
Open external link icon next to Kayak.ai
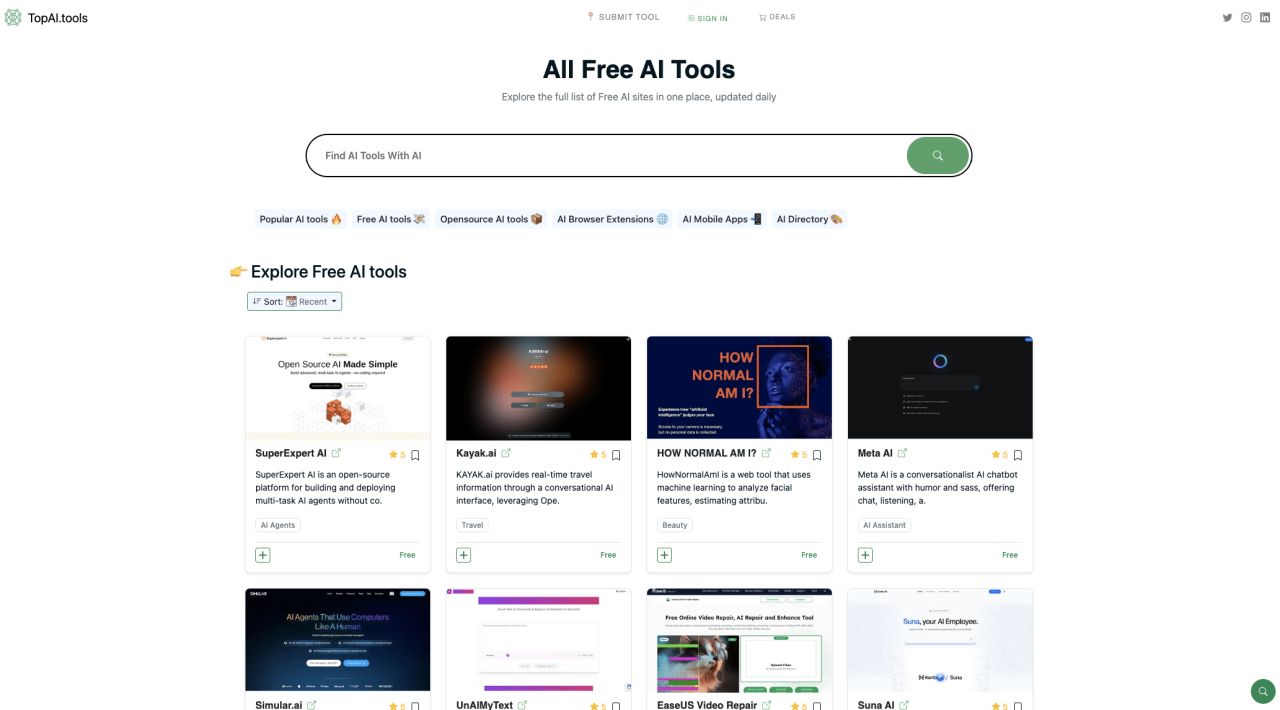[505, 453]
